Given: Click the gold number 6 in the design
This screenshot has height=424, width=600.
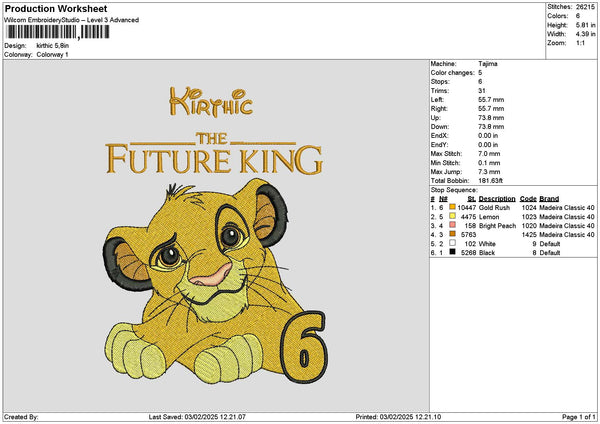Looking at the screenshot, I should point(305,347).
